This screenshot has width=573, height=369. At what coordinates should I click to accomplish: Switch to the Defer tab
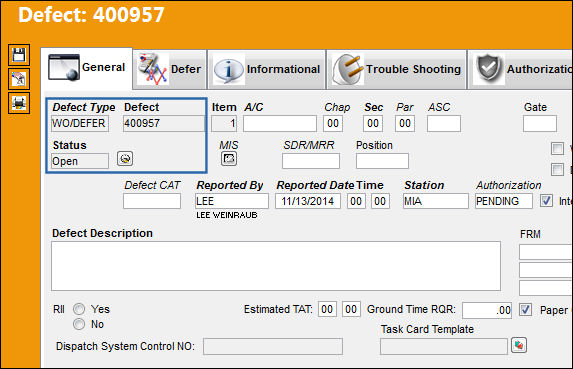pos(170,69)
